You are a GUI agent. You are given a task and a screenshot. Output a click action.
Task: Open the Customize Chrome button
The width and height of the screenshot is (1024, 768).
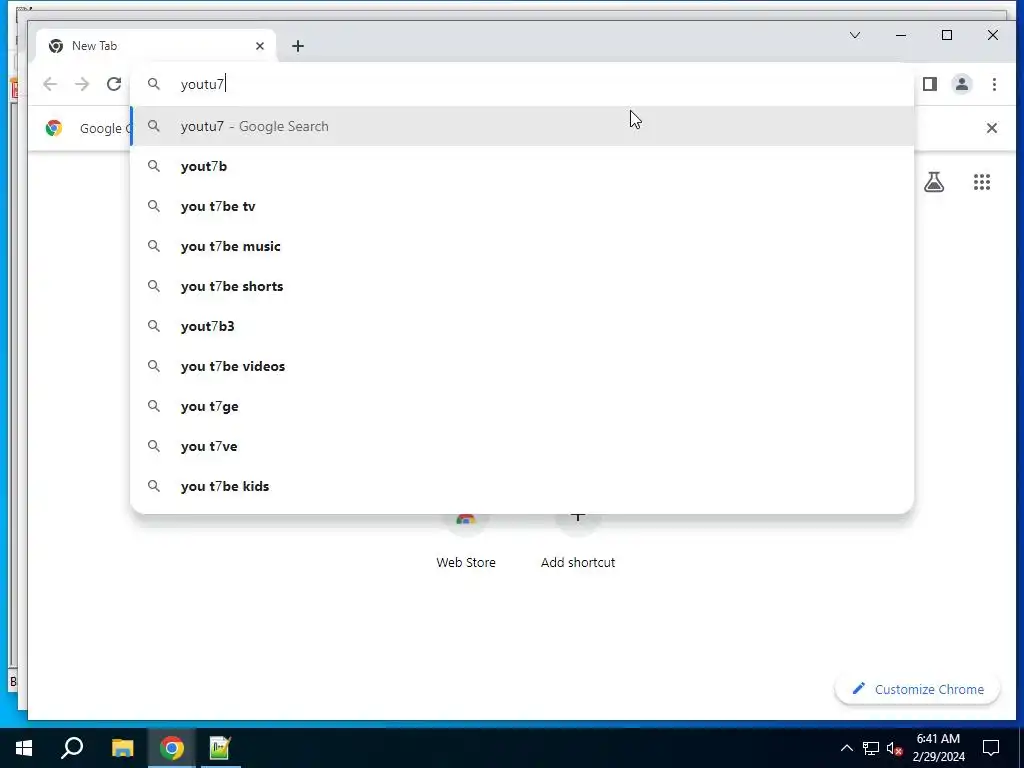point(918,689)
